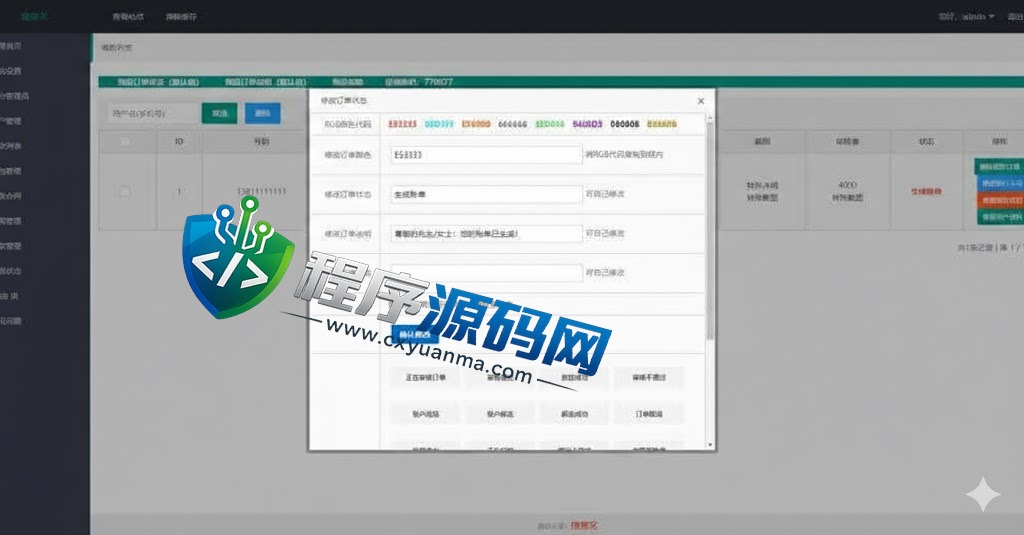
Task: Focus the search input in the background page
Action: point(152,114)
